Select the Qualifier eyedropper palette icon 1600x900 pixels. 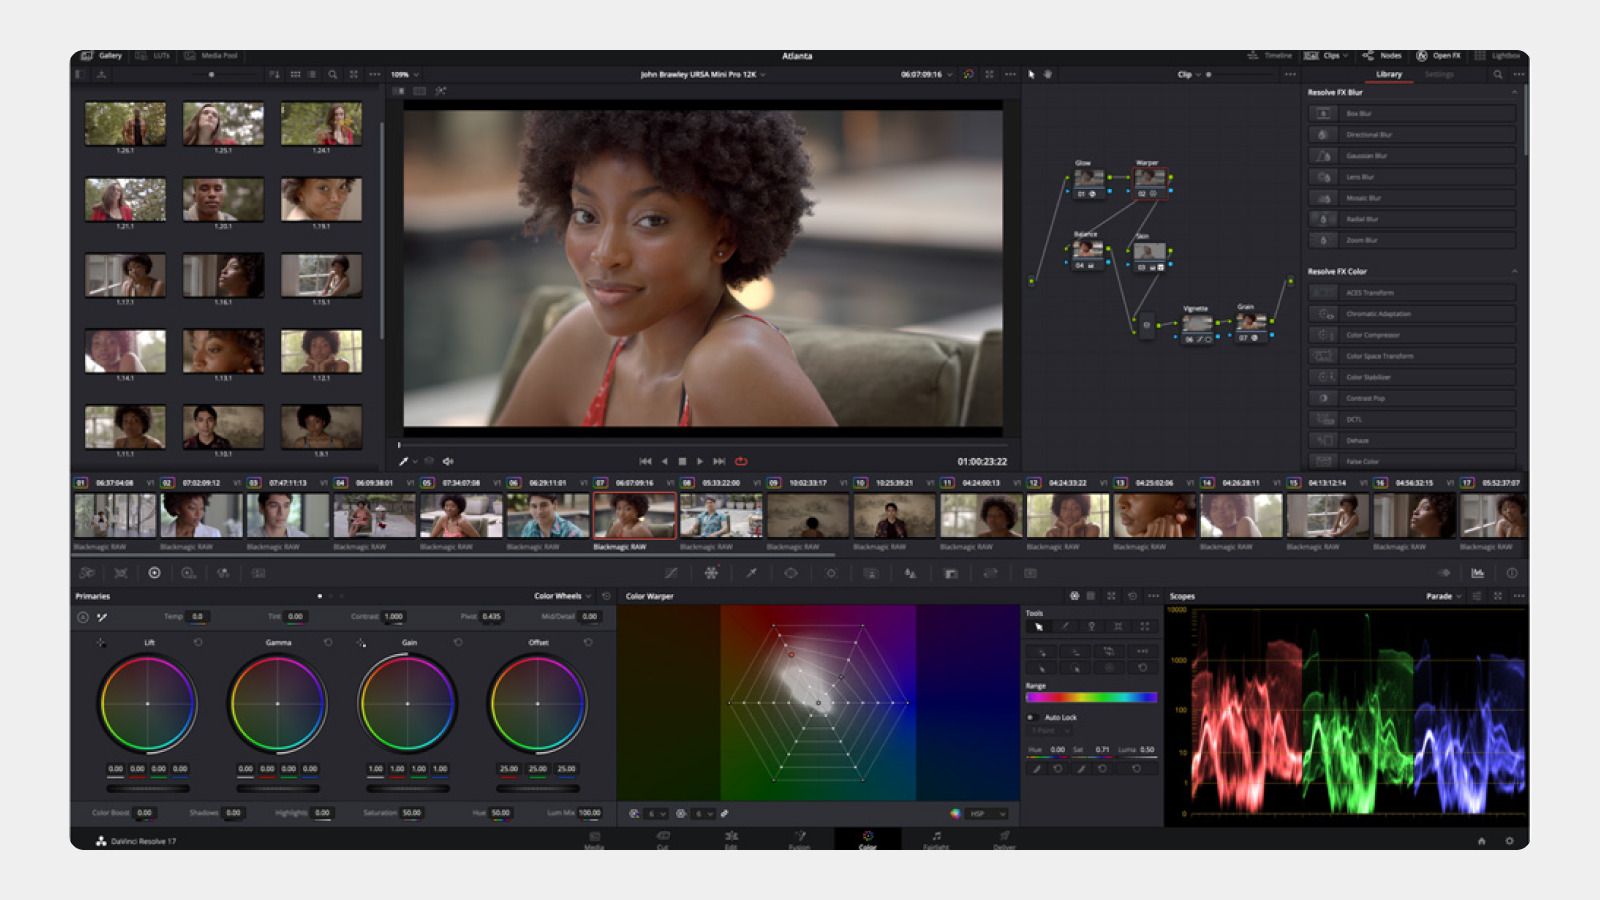pos(751,573)
